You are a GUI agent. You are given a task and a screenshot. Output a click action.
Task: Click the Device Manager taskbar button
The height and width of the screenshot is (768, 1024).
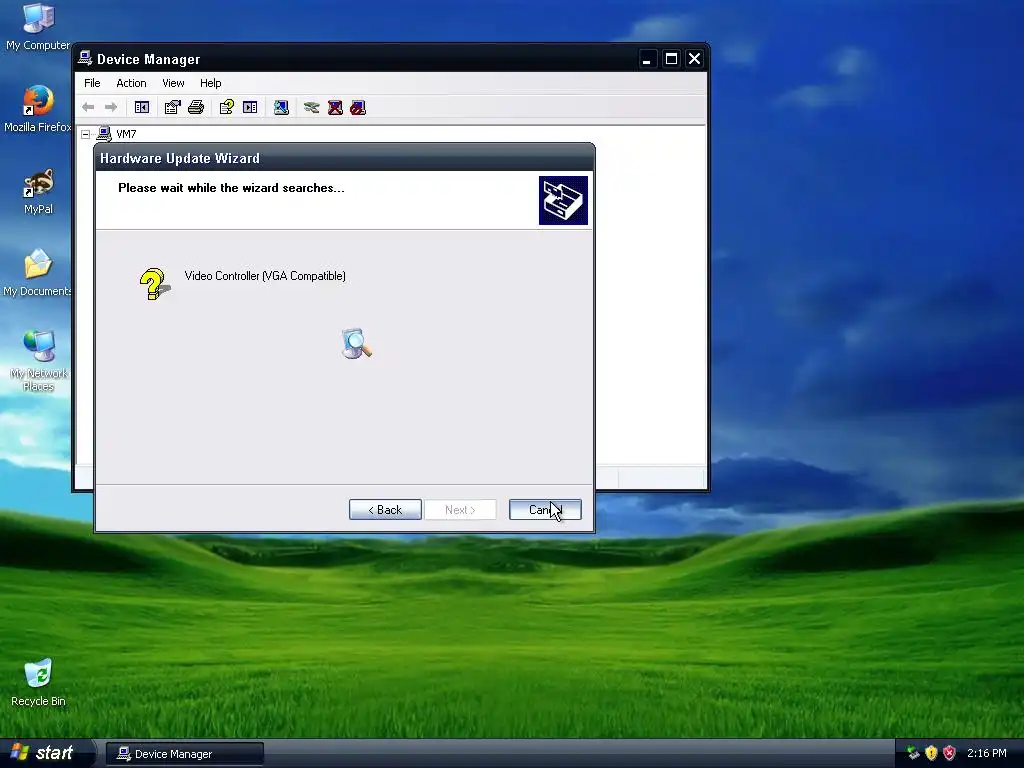185,754
